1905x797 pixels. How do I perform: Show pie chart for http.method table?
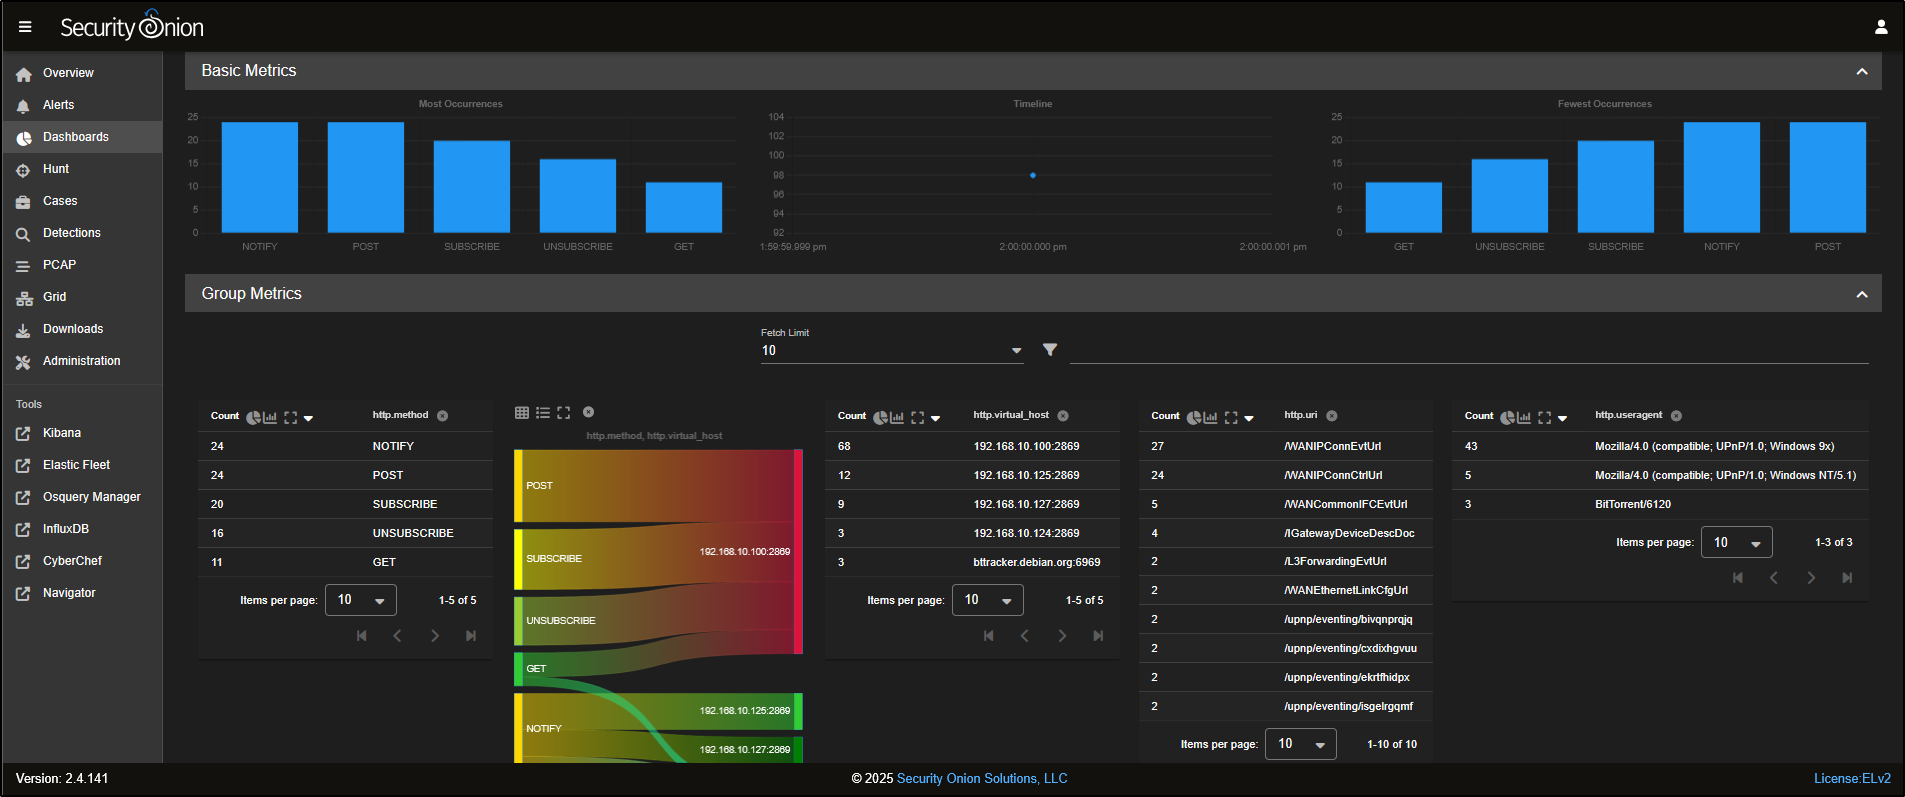pyautogui.click(x=253, y=418)
